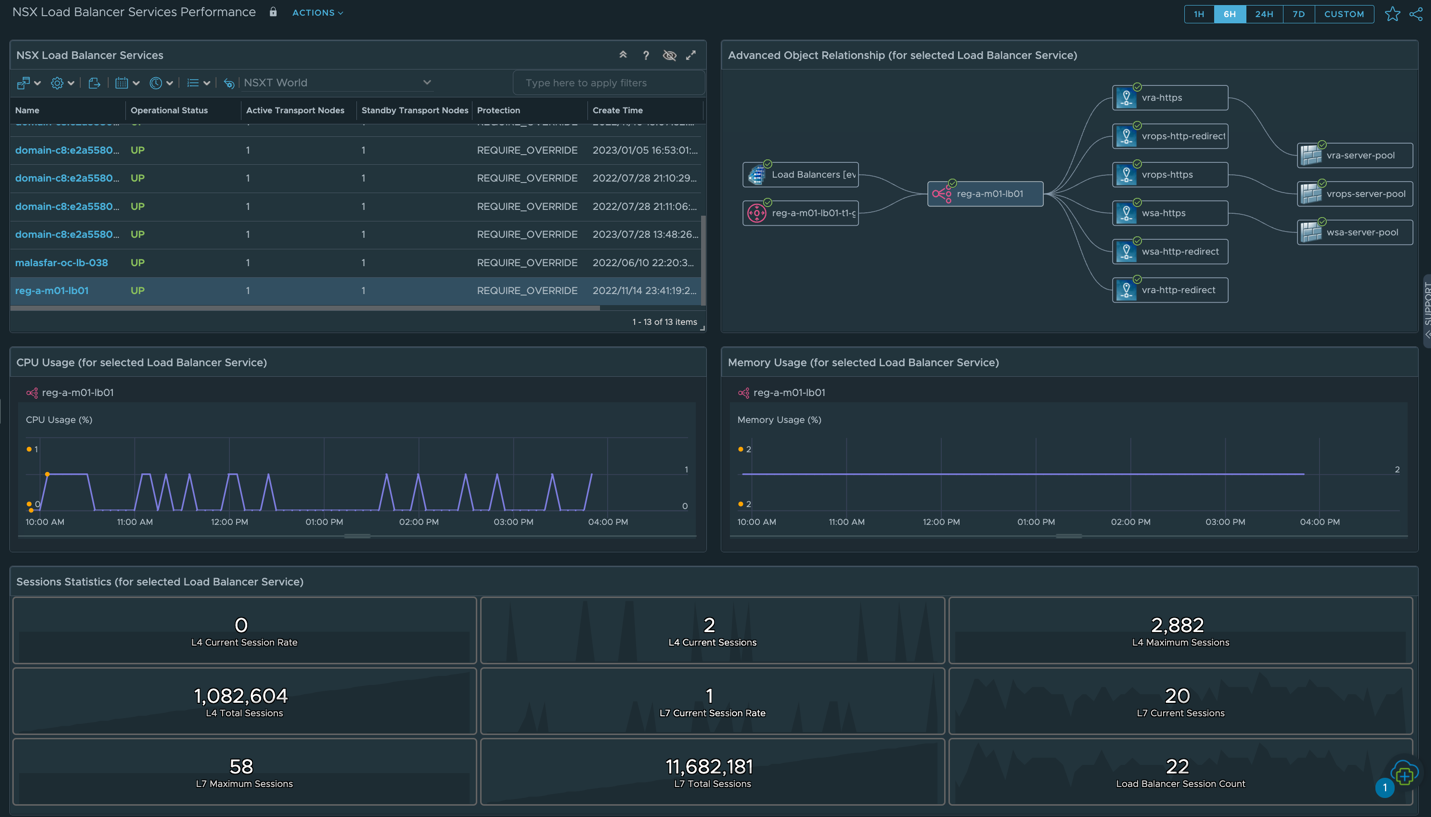This screenshot has width=1431, height=817.
Task: Set time range to 1H
Action: point(1199,14)
